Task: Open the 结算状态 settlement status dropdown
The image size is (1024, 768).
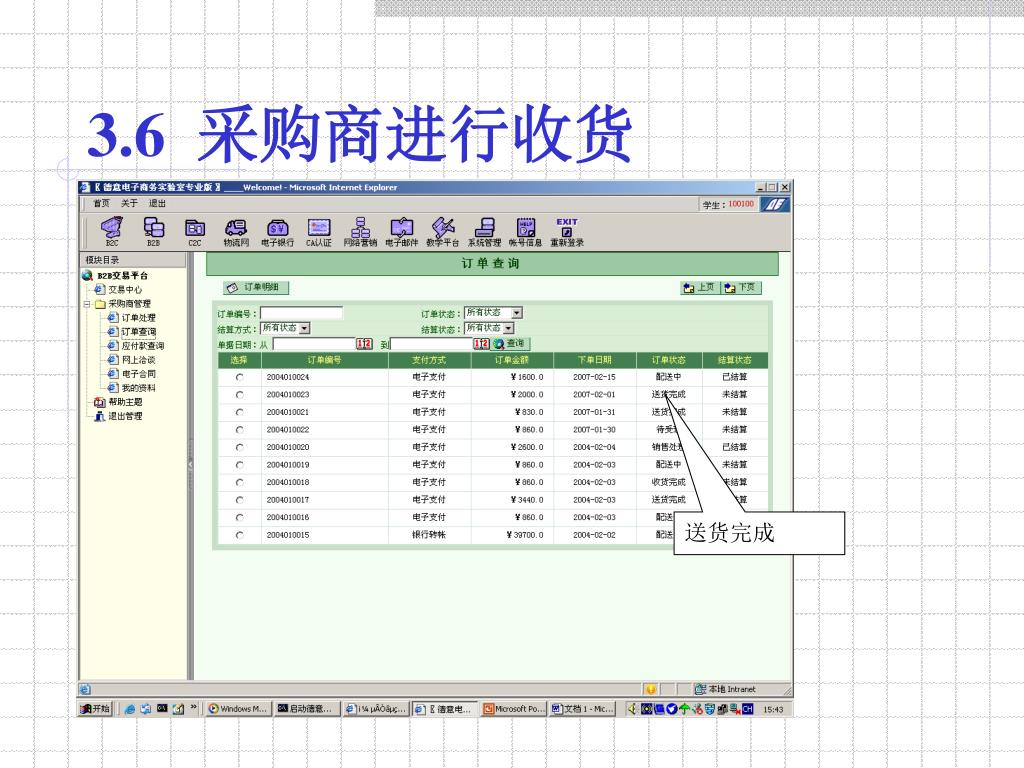Action: 489,328
